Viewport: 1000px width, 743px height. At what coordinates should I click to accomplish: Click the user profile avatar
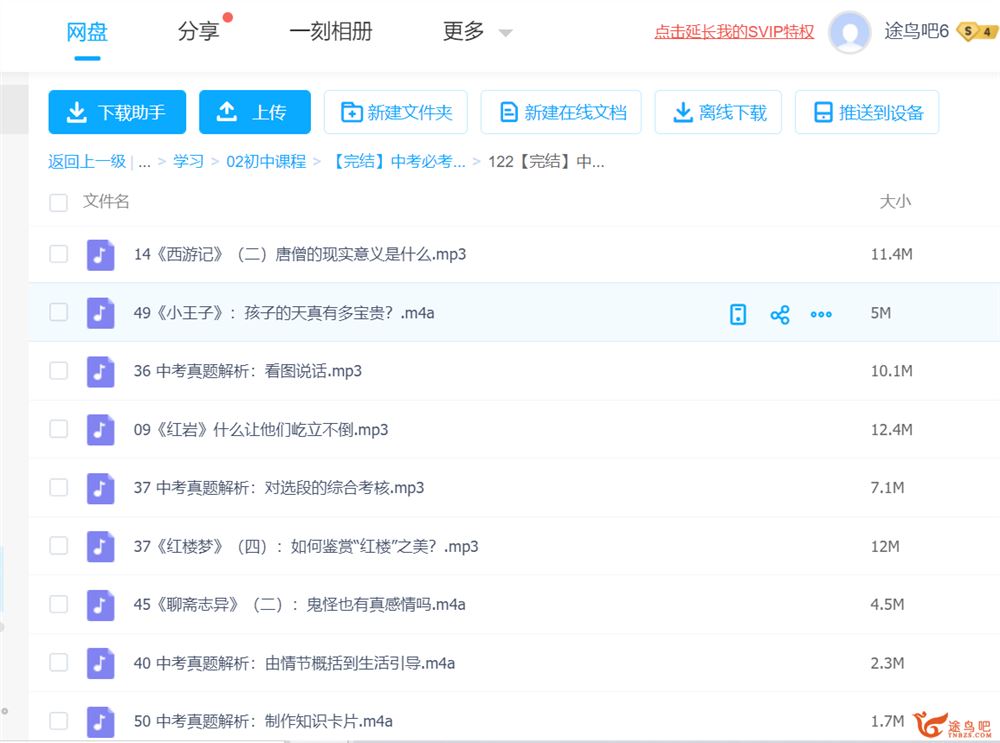(850, 32)
